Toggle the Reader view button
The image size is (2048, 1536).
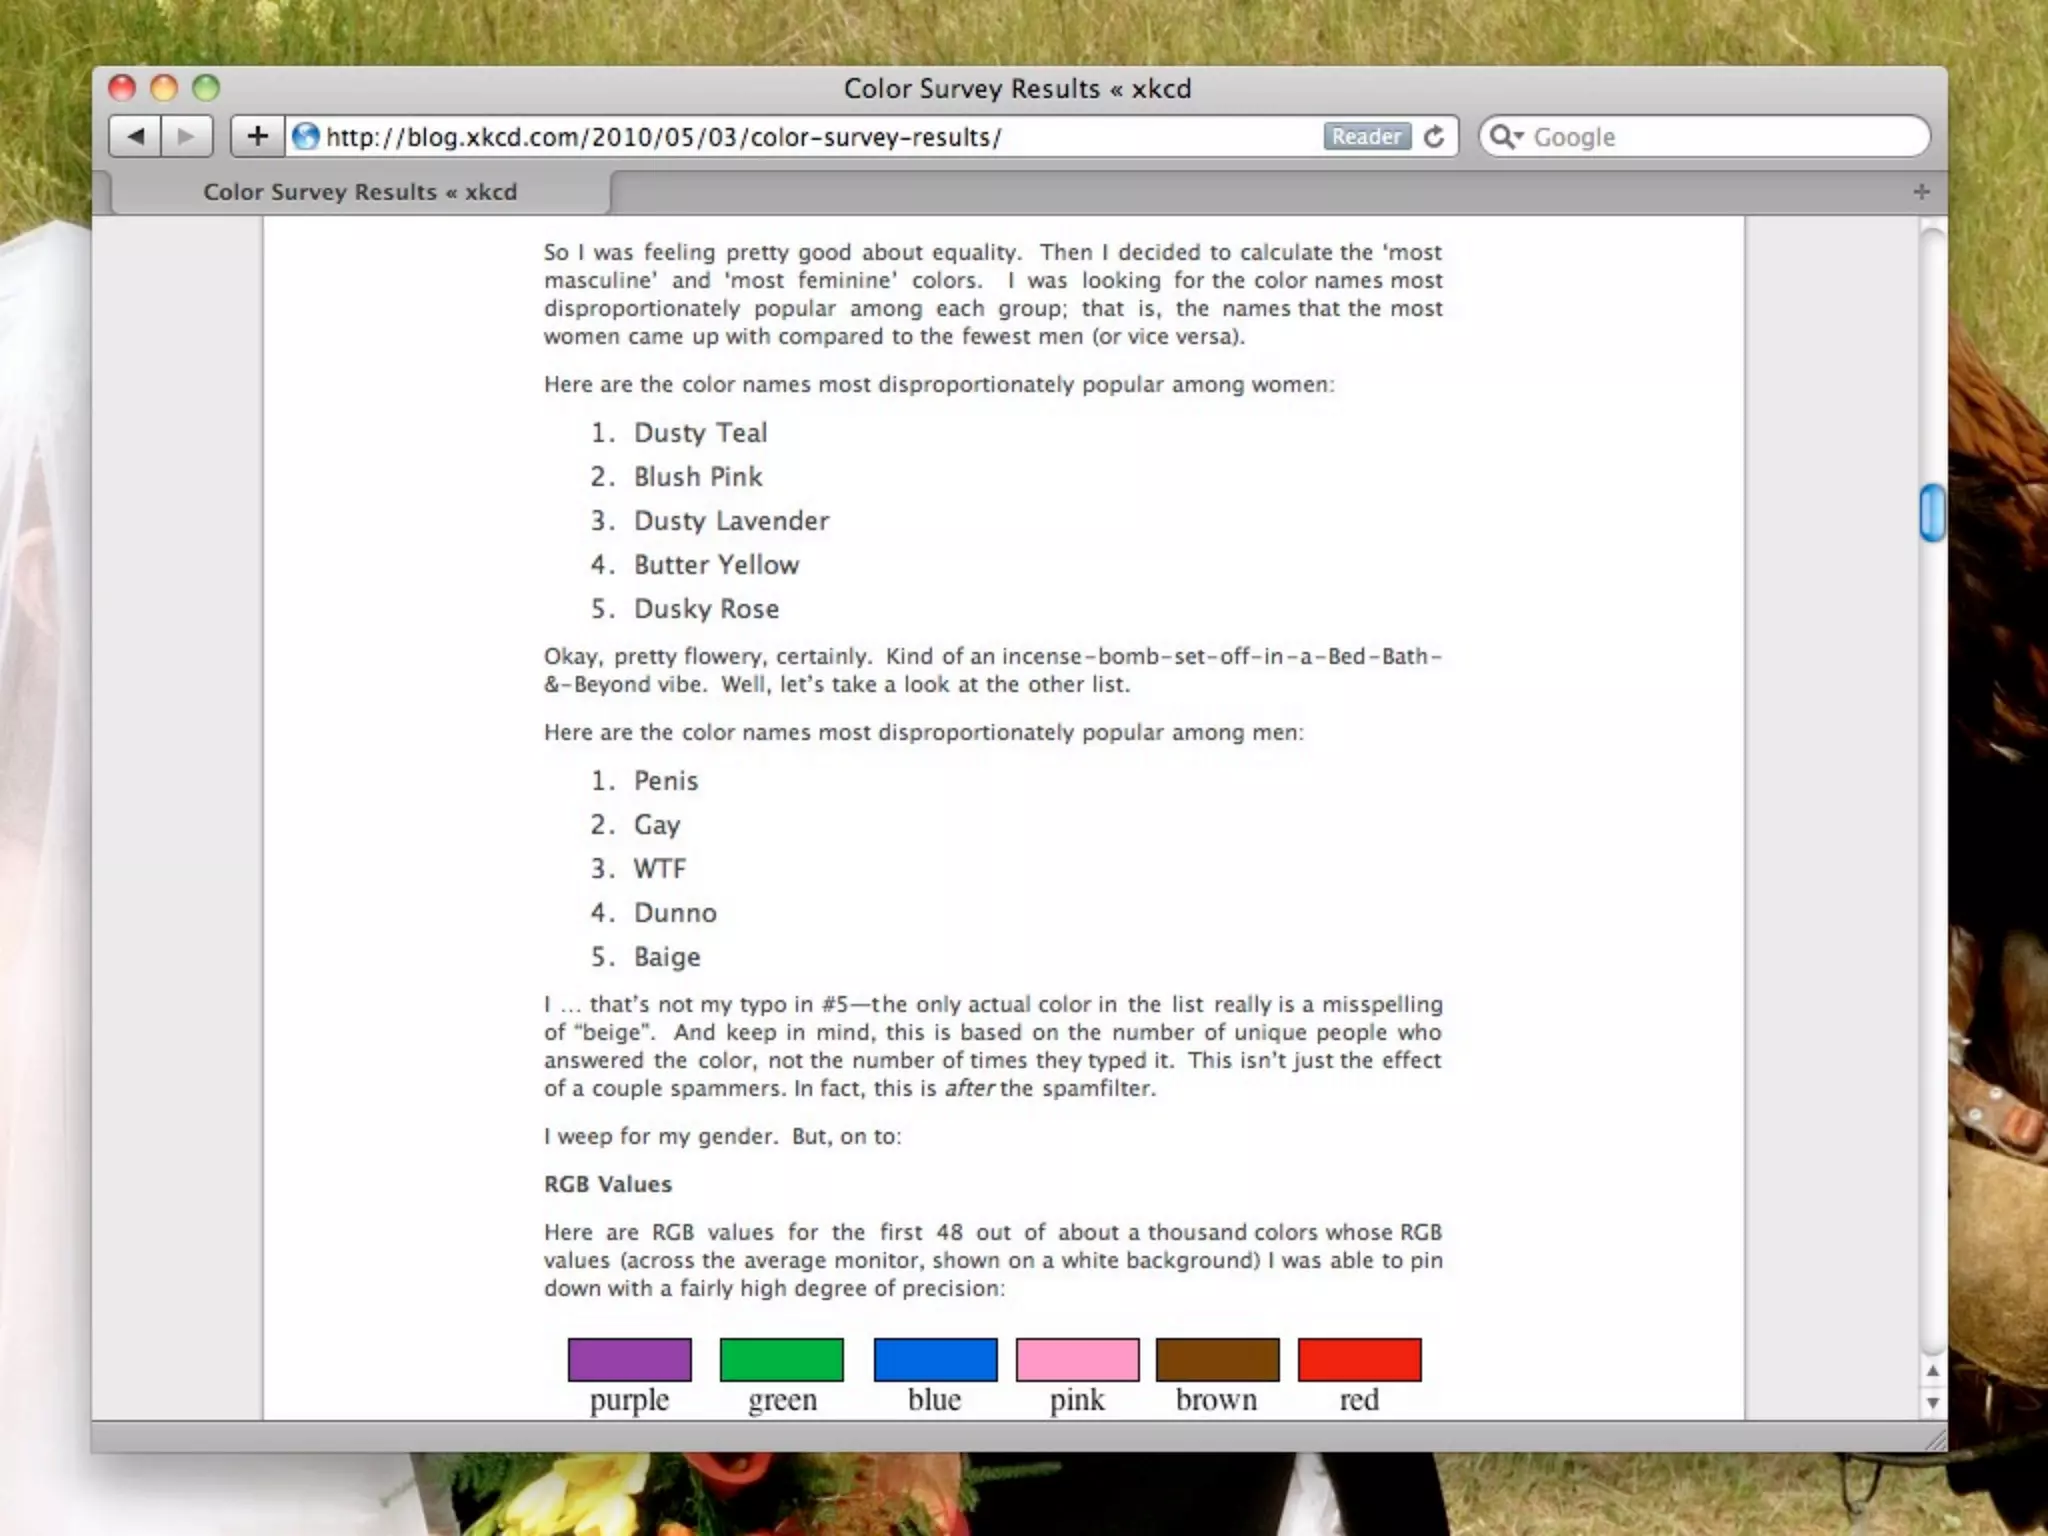tap(1366, 136)
